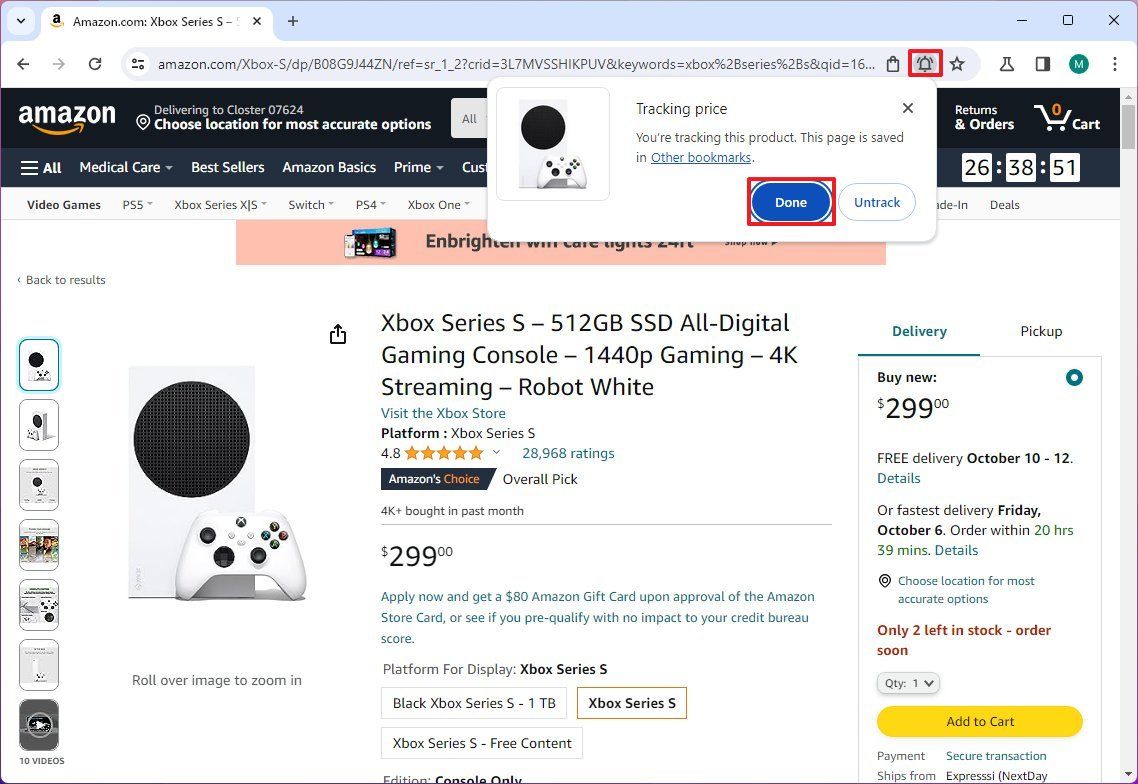Expand the star ratings breakdown chevron
This screenshot has height=784, width=1138.
click(x=496, y=452)
